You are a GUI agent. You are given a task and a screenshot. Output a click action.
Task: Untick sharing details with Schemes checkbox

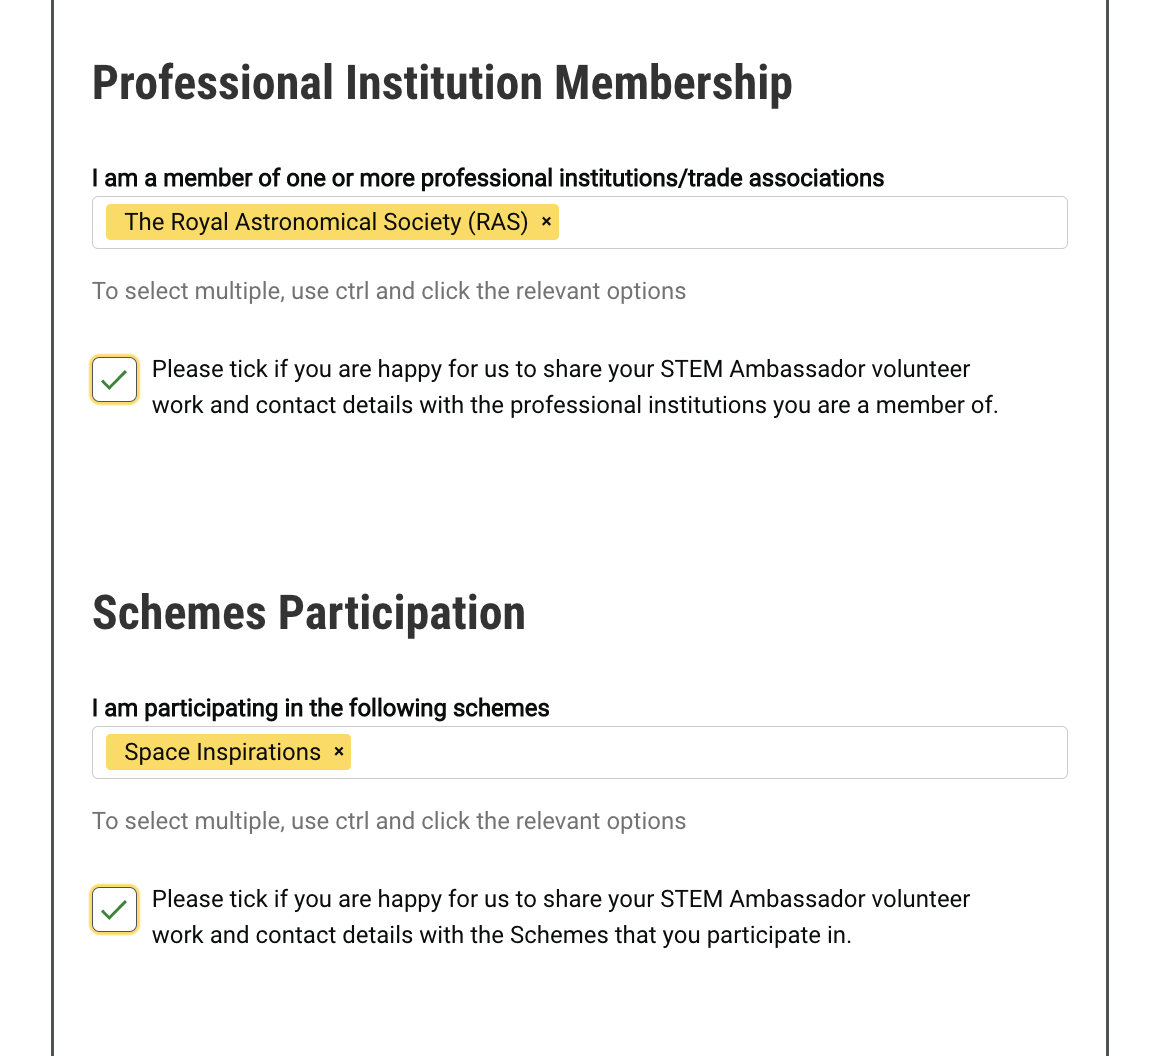tap(115, 910)
